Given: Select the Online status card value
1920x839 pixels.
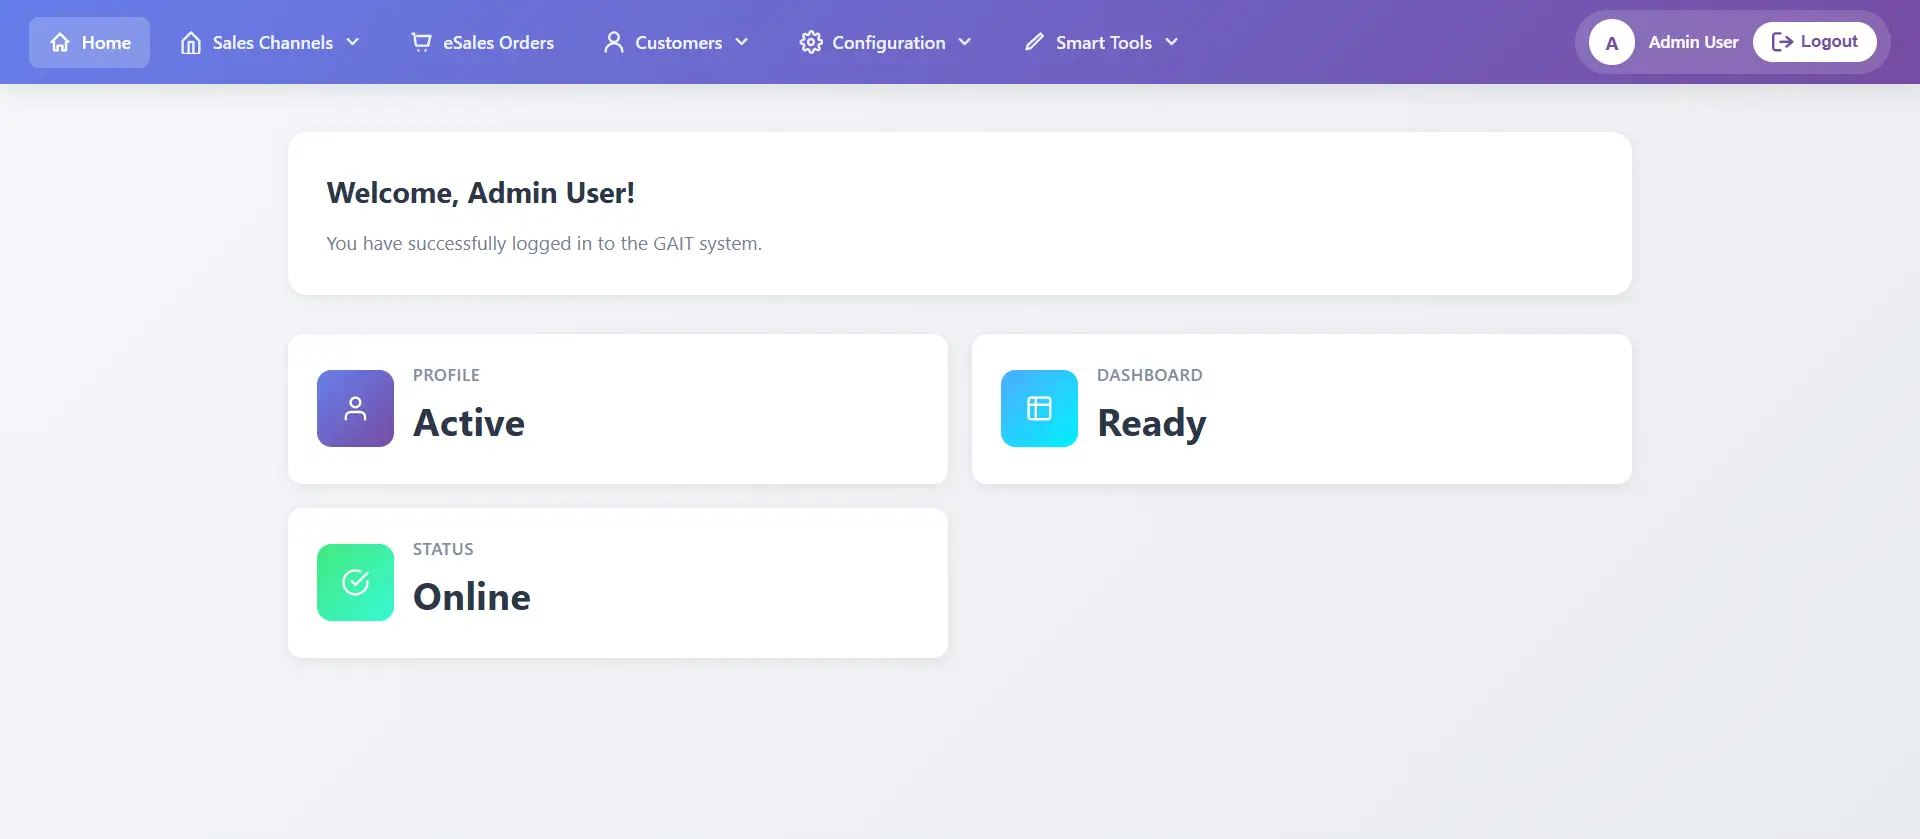Looking at the screenshot, I should point(471,597).
